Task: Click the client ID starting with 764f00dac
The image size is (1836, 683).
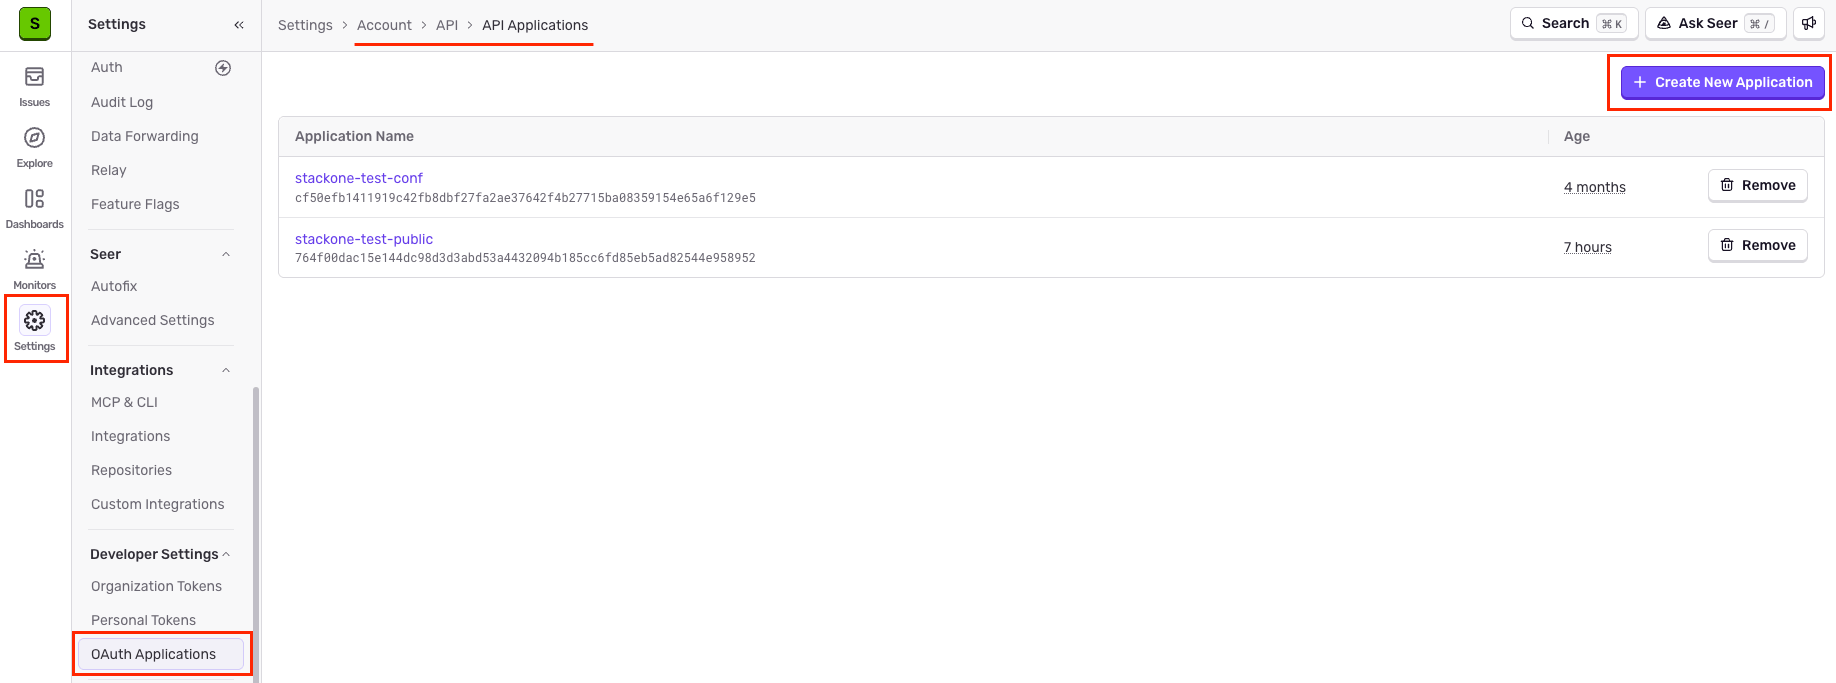Action: (525, 258)
